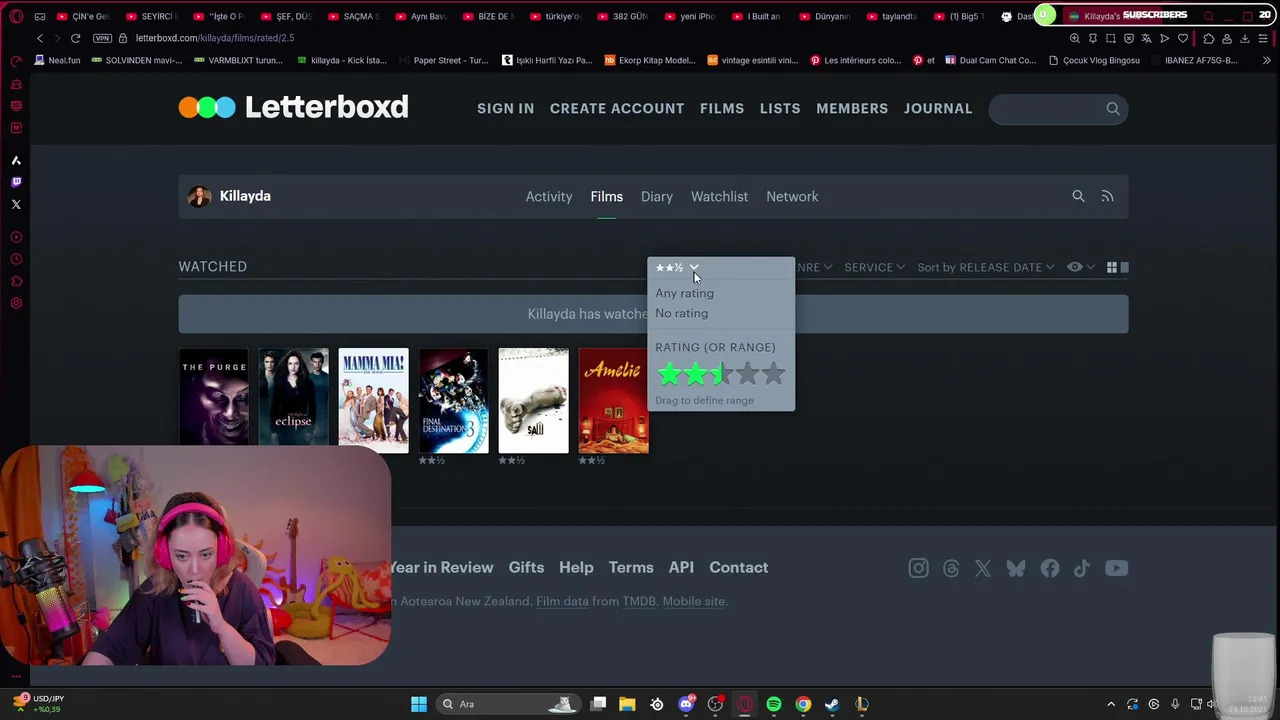This screenshot has width=1280, height=720.
Task: Open Twitch in Opera sidebar
Action: click(x=16, y=182)
